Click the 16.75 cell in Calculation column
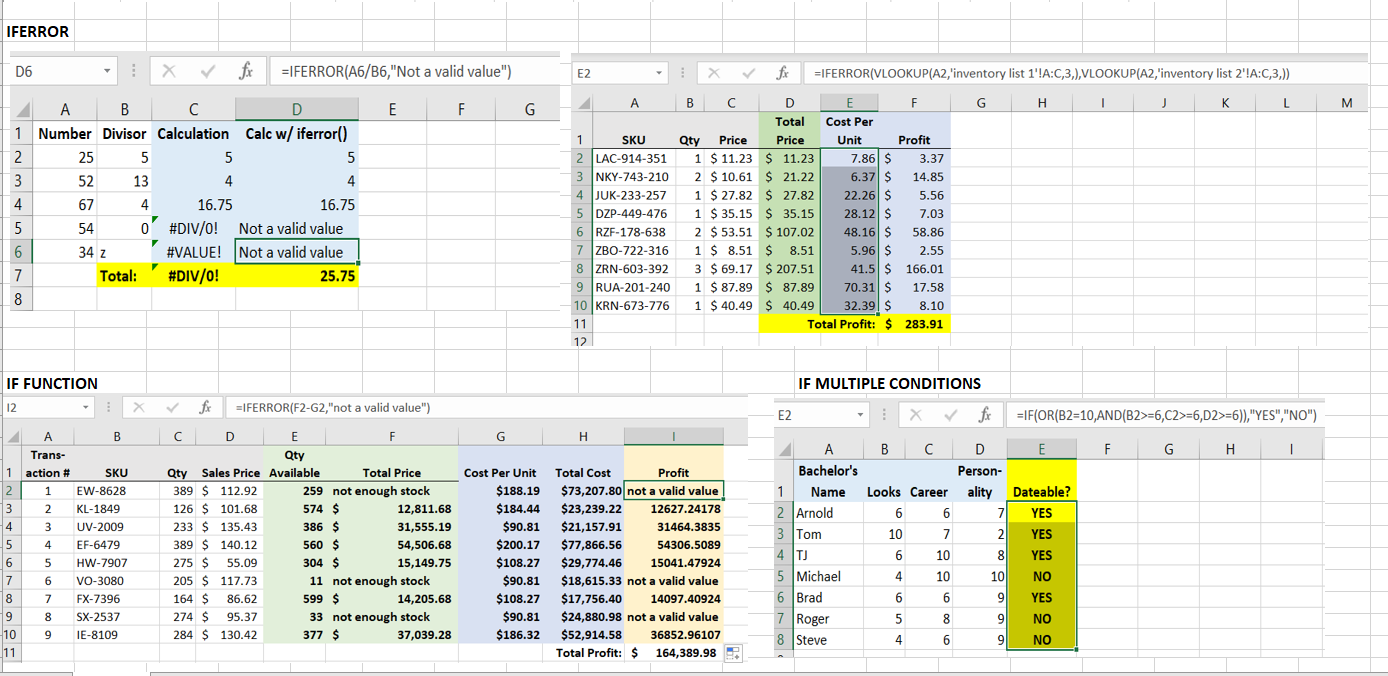This screenshot has height=676, width=1388. pyautogui.click(x=193, y=204)
